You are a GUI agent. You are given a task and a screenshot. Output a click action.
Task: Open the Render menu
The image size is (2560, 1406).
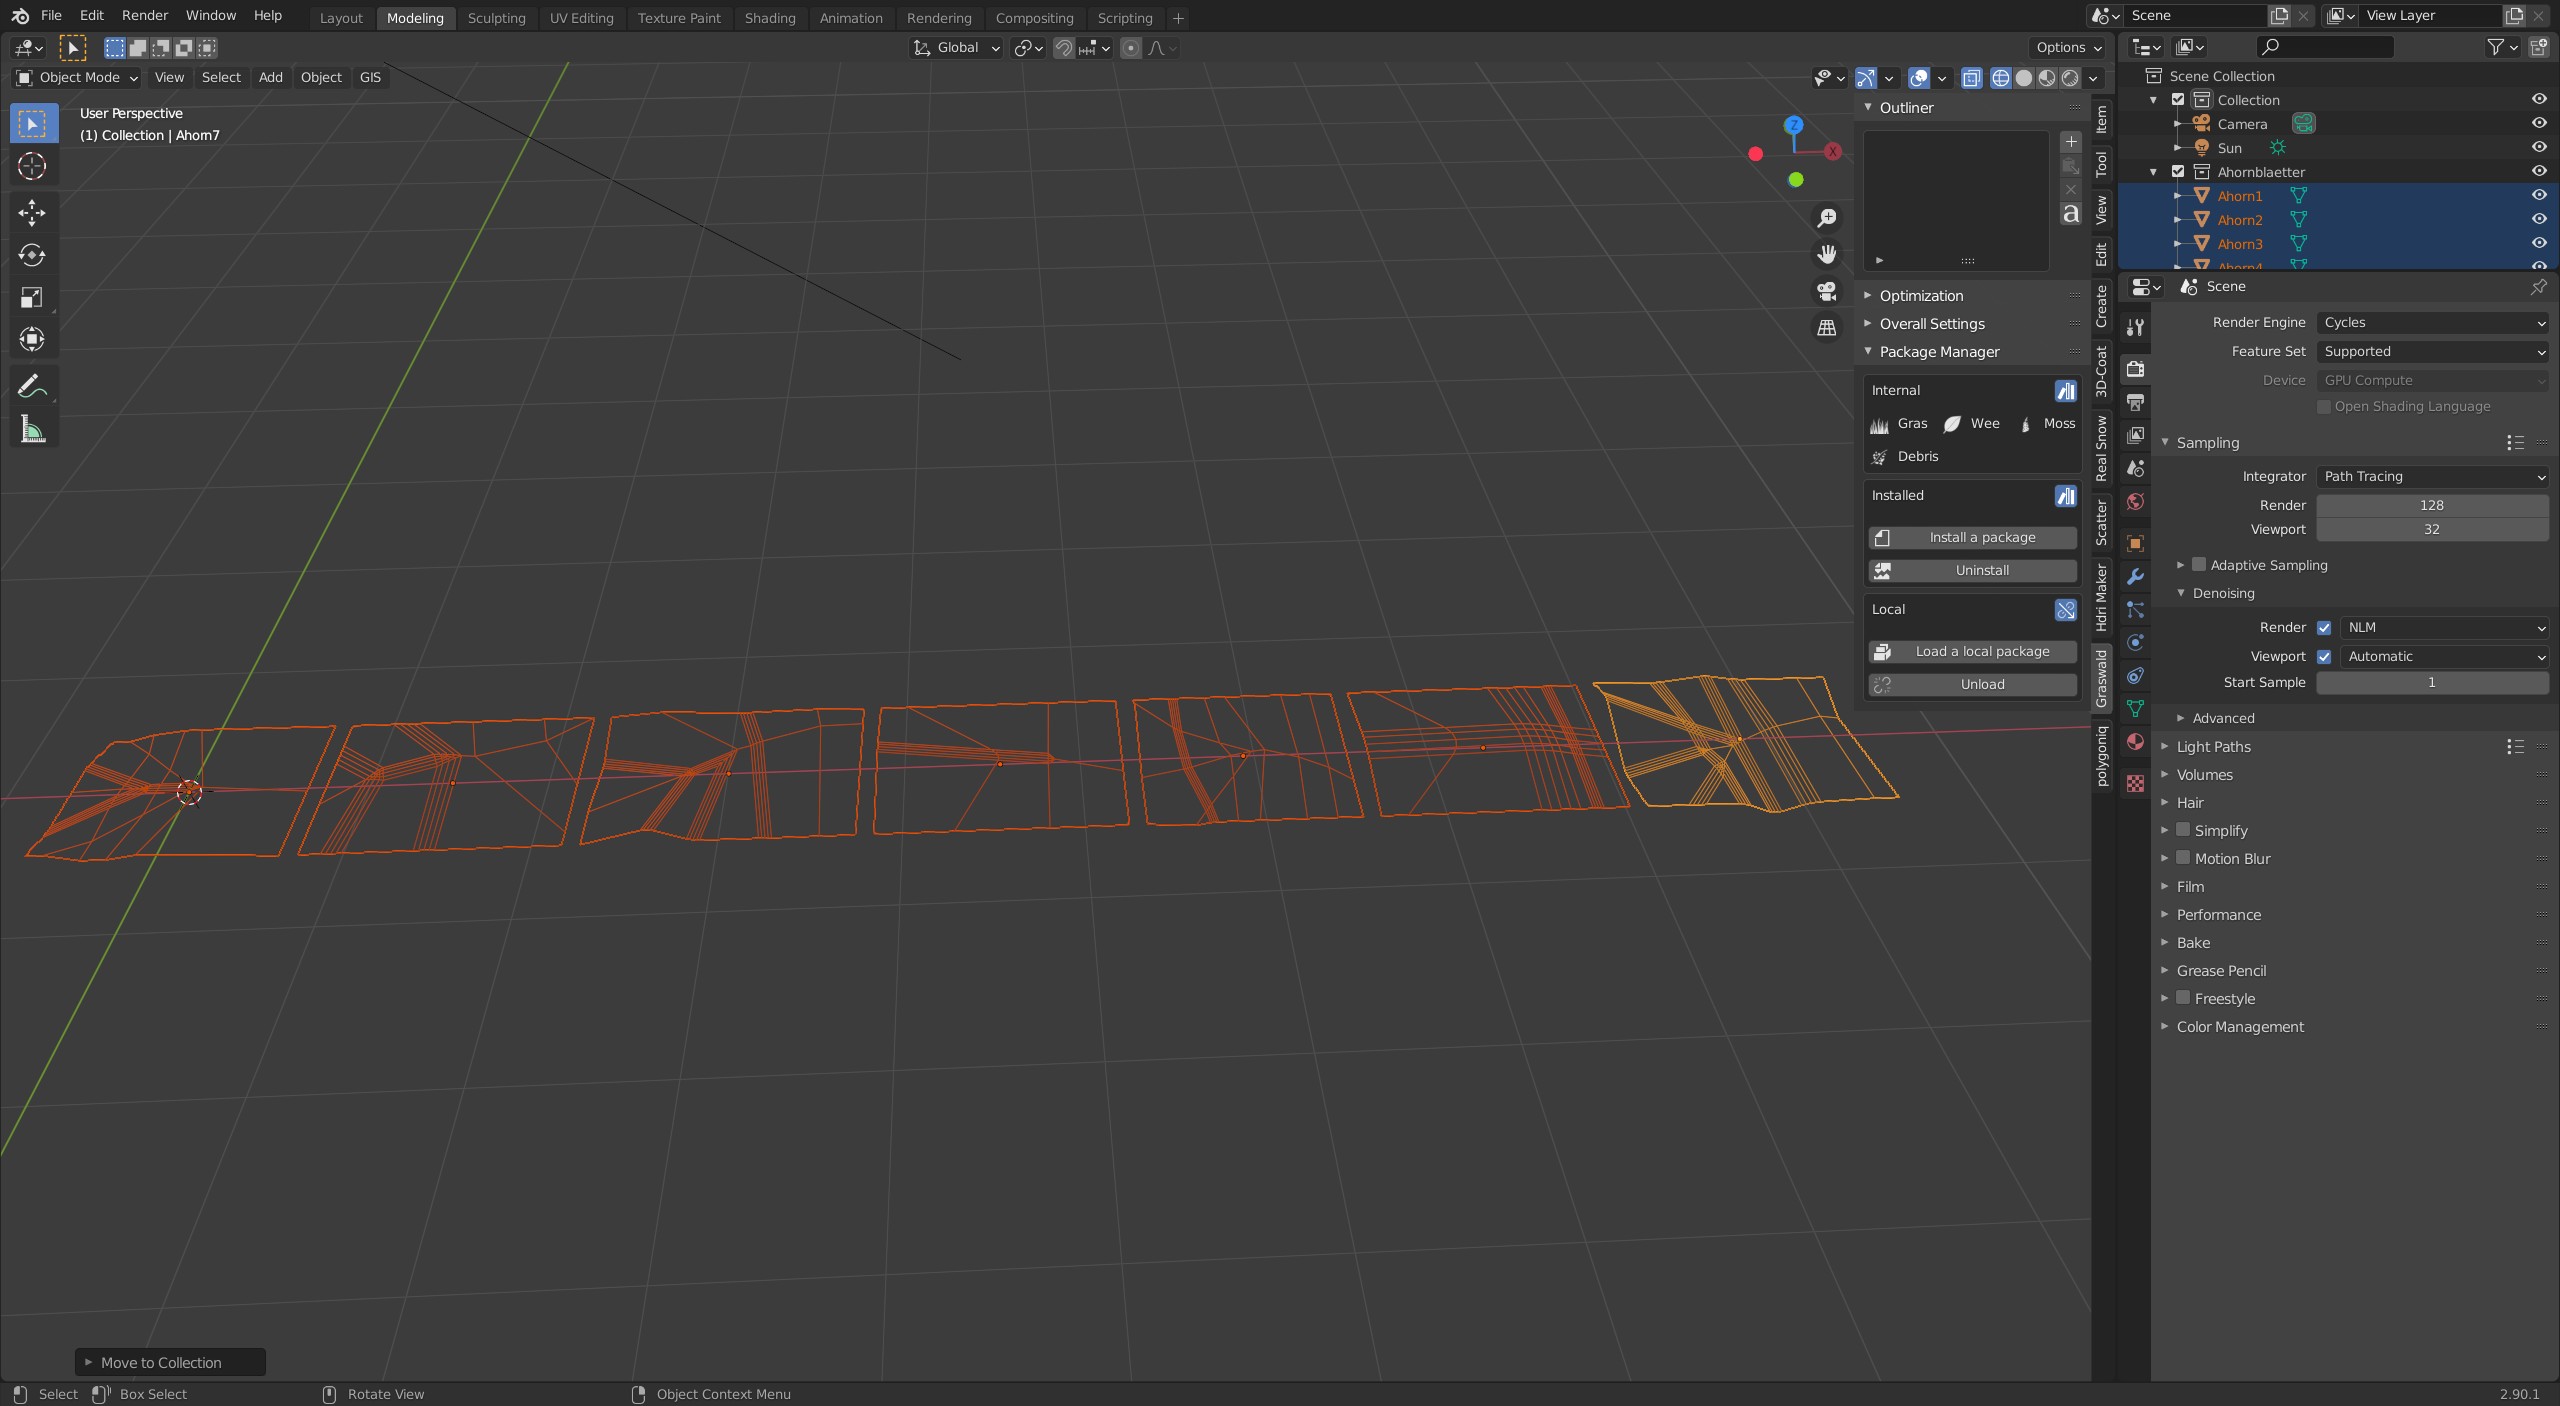(x=144, y=16)
